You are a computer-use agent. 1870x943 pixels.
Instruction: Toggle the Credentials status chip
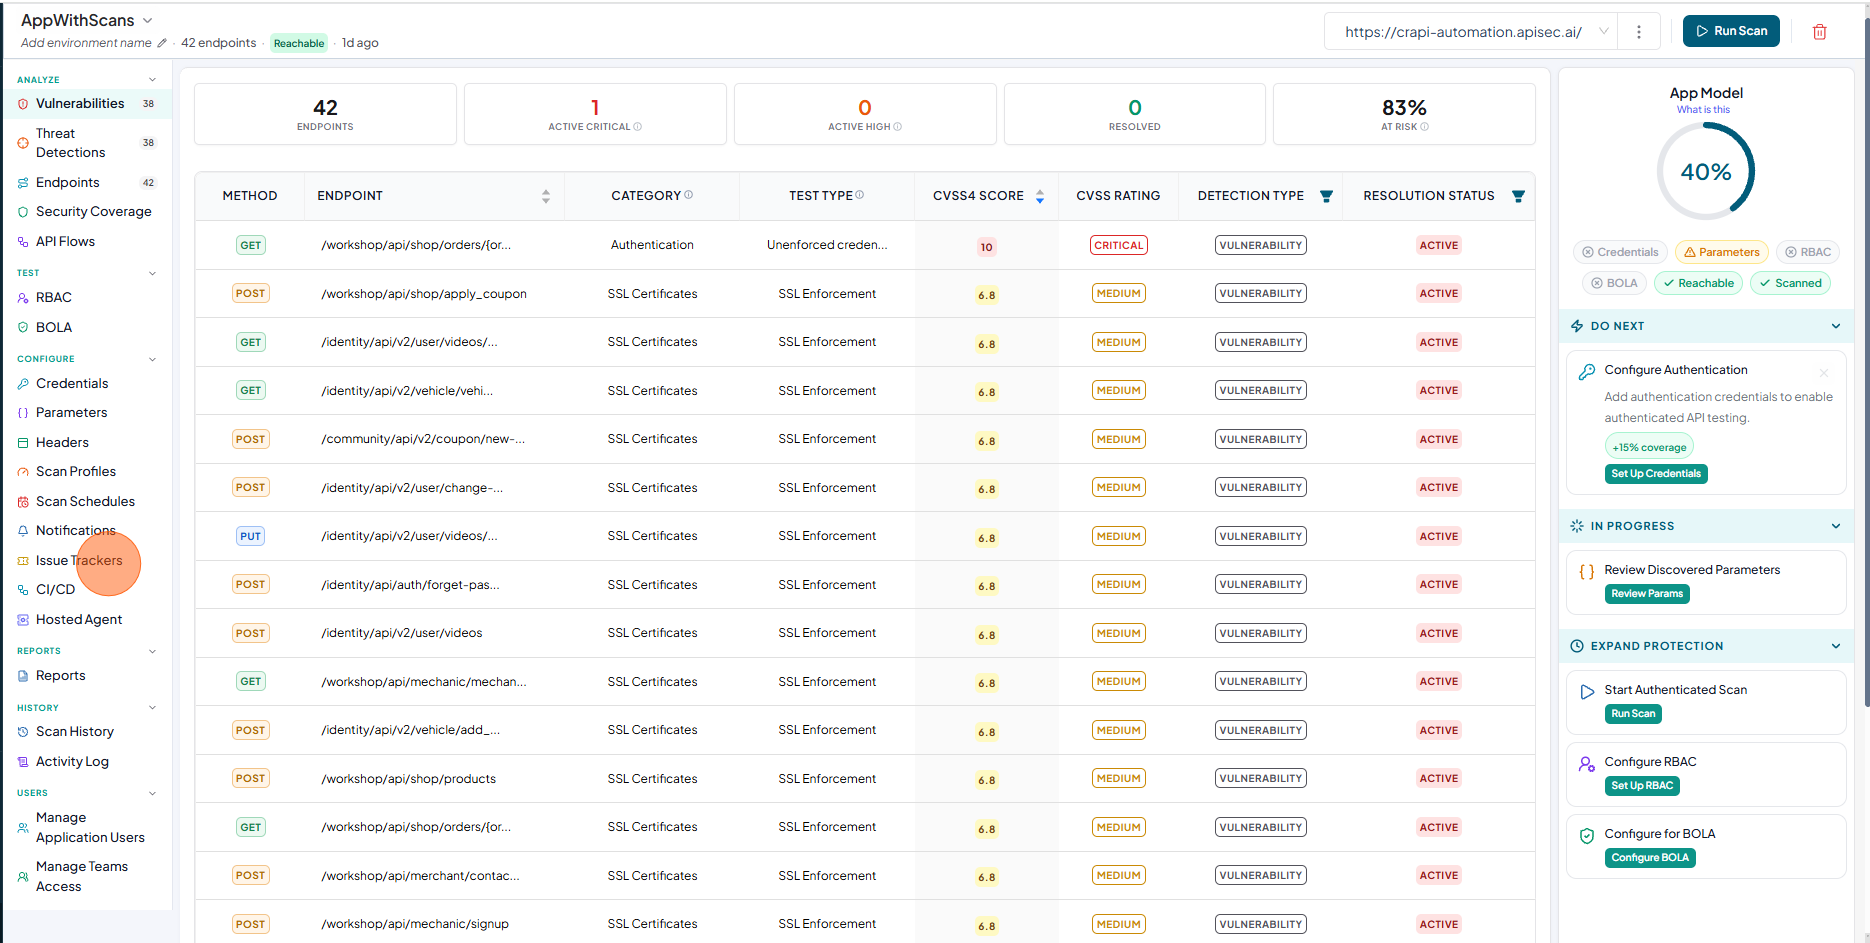click(1620, 252)
